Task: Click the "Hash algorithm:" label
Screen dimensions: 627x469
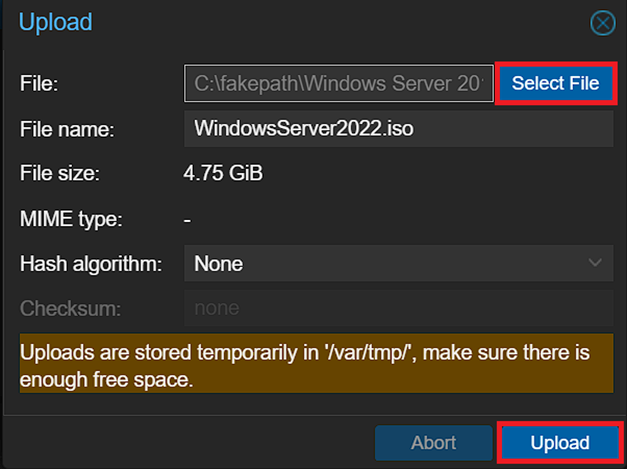Action: pos(91,264)
